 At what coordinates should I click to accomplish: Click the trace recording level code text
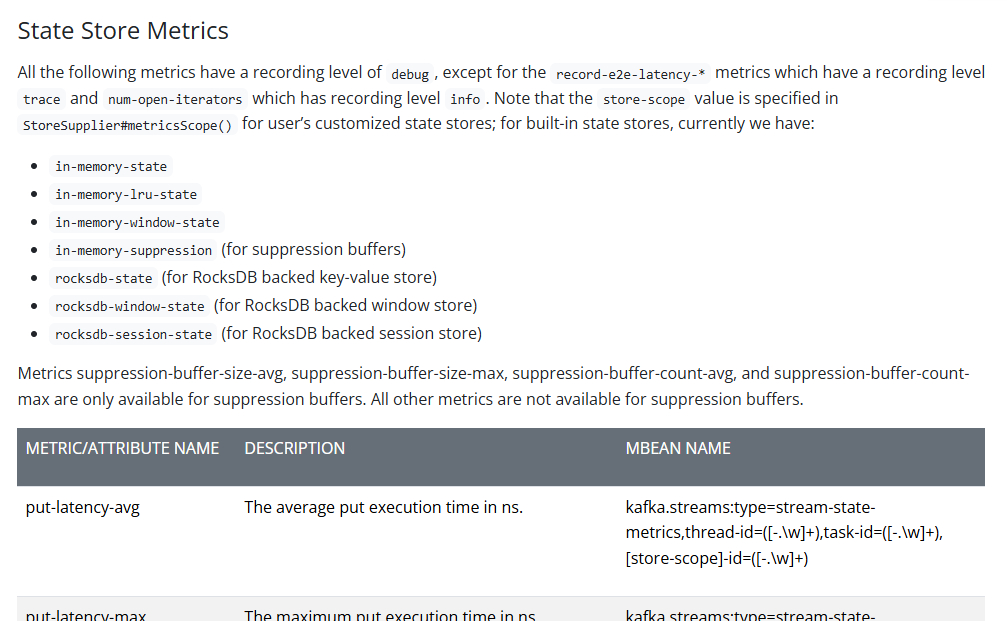[42, 99]
